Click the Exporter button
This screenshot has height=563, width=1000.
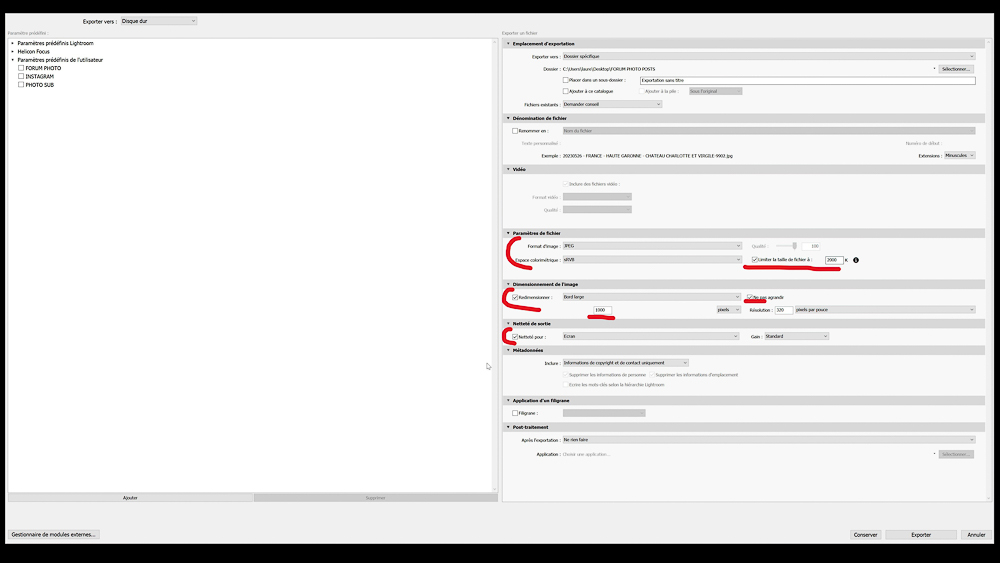(921, 535)
